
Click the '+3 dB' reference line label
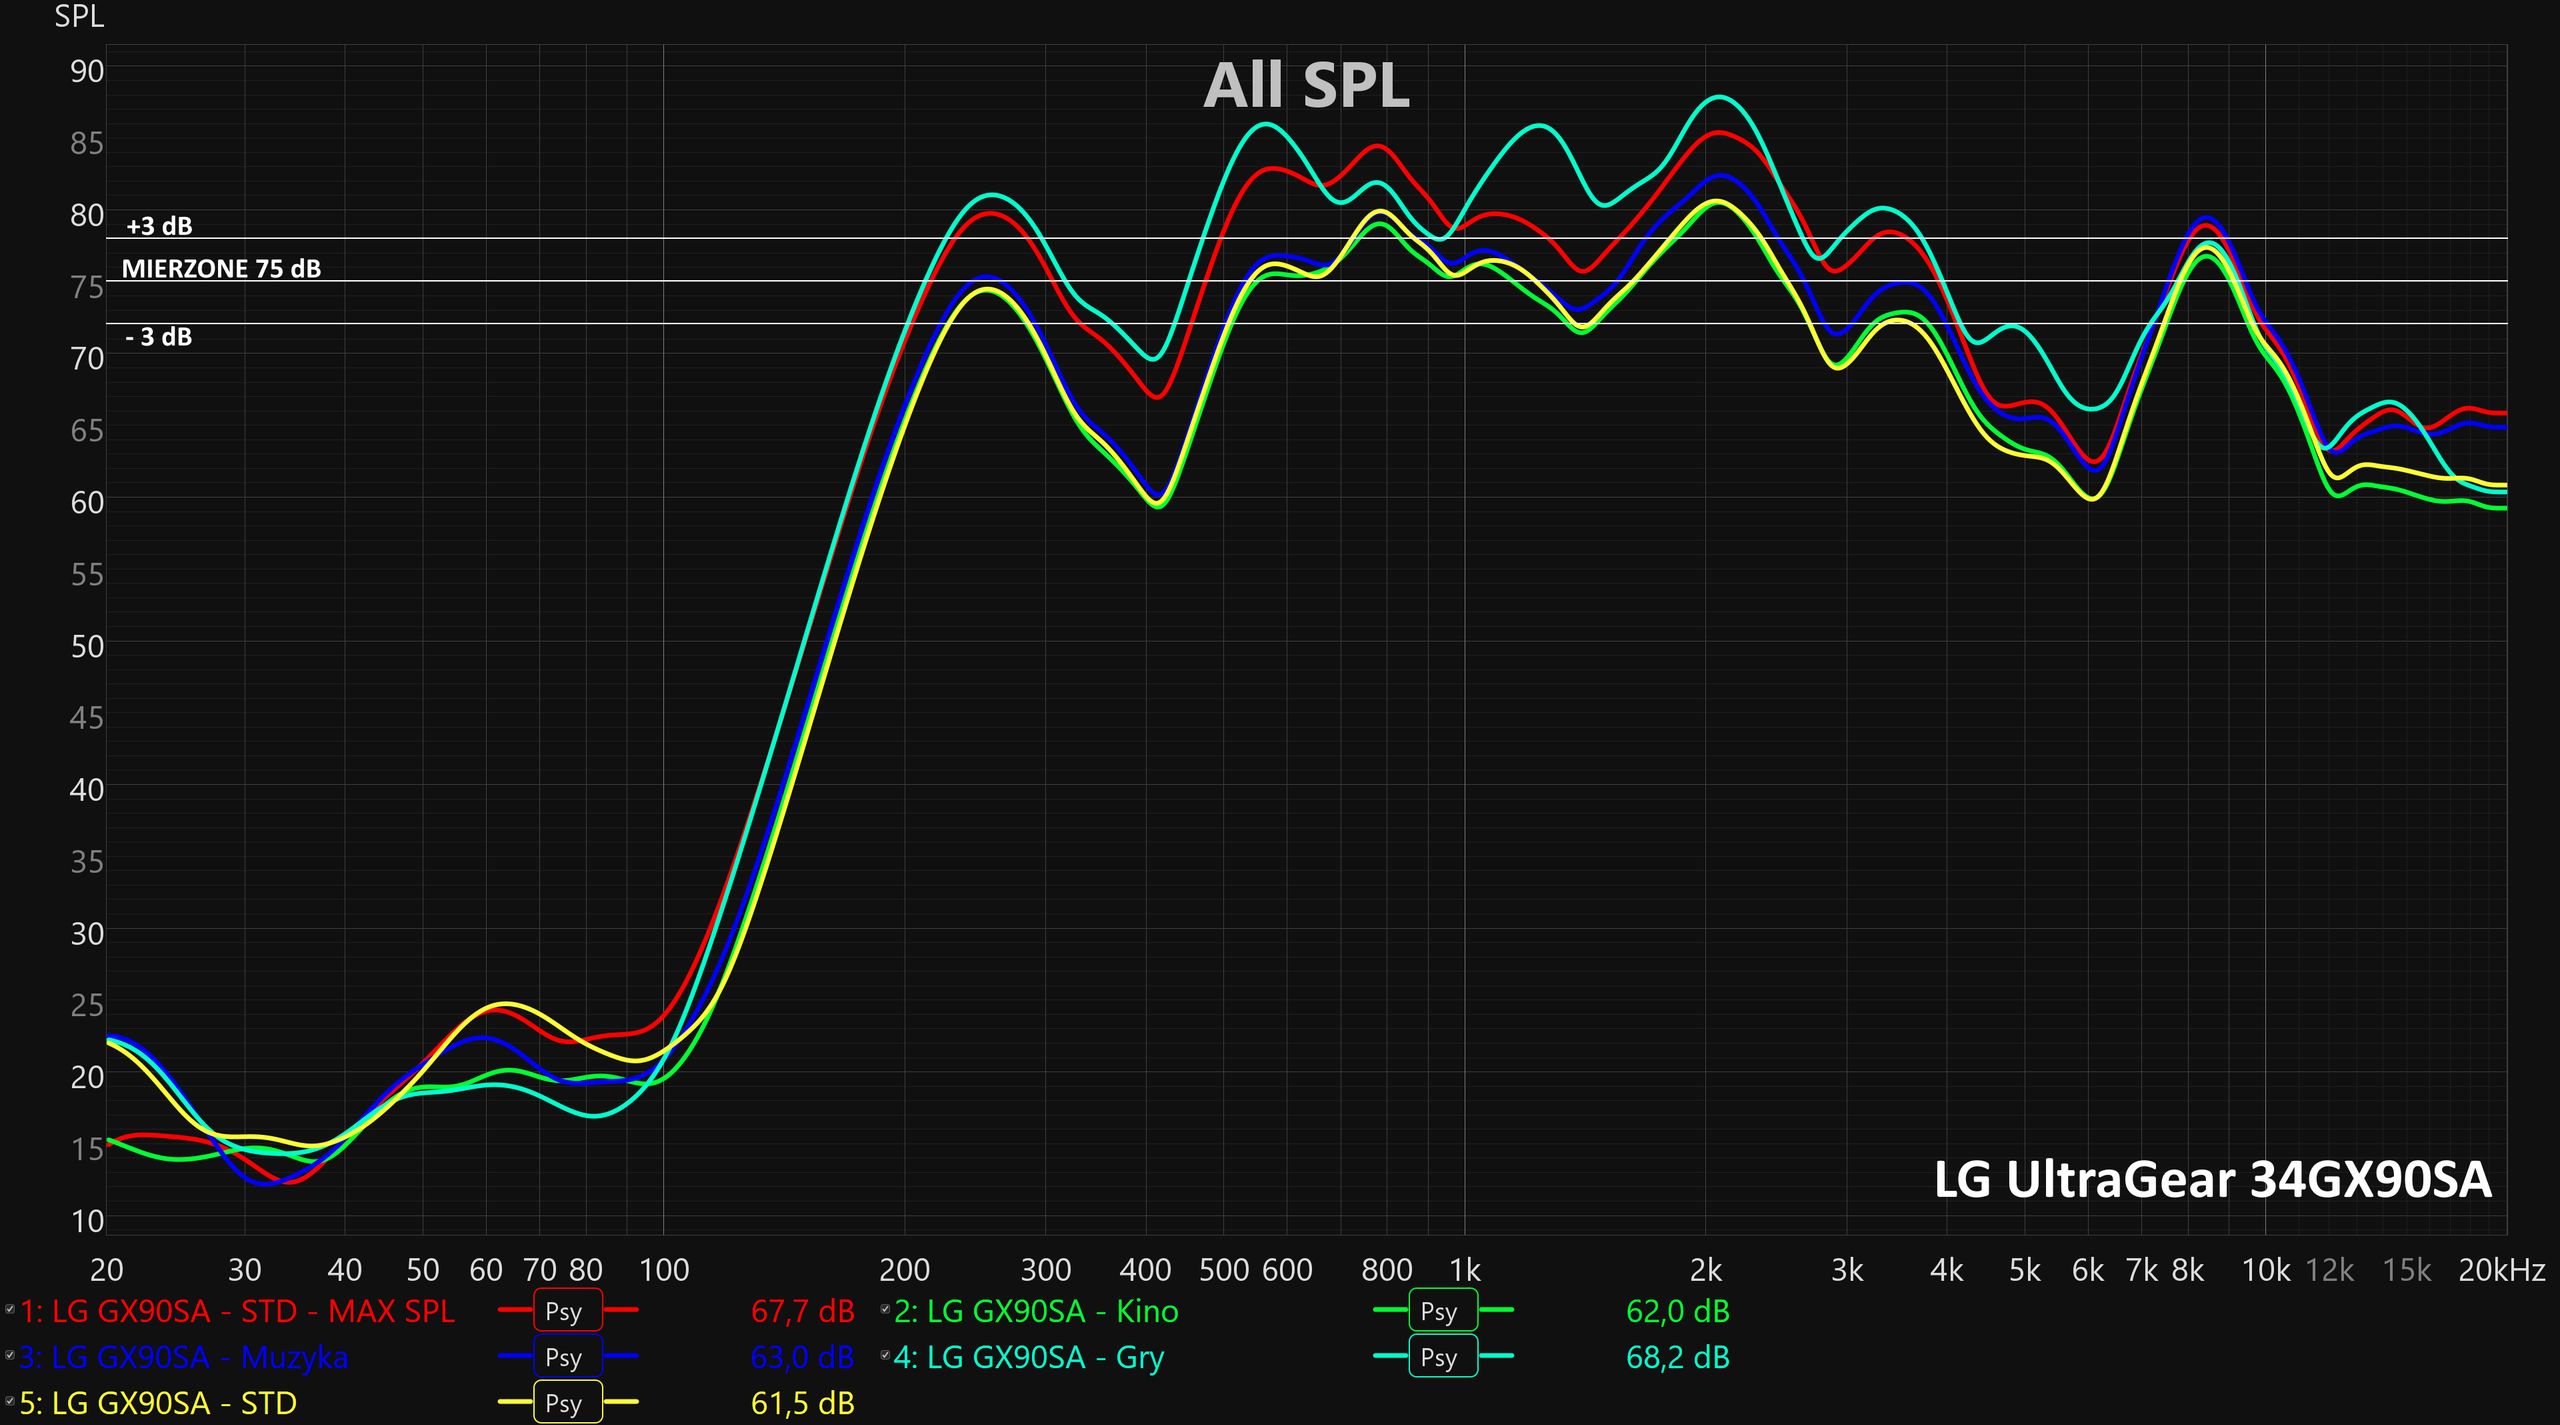(x=159, y=226)
